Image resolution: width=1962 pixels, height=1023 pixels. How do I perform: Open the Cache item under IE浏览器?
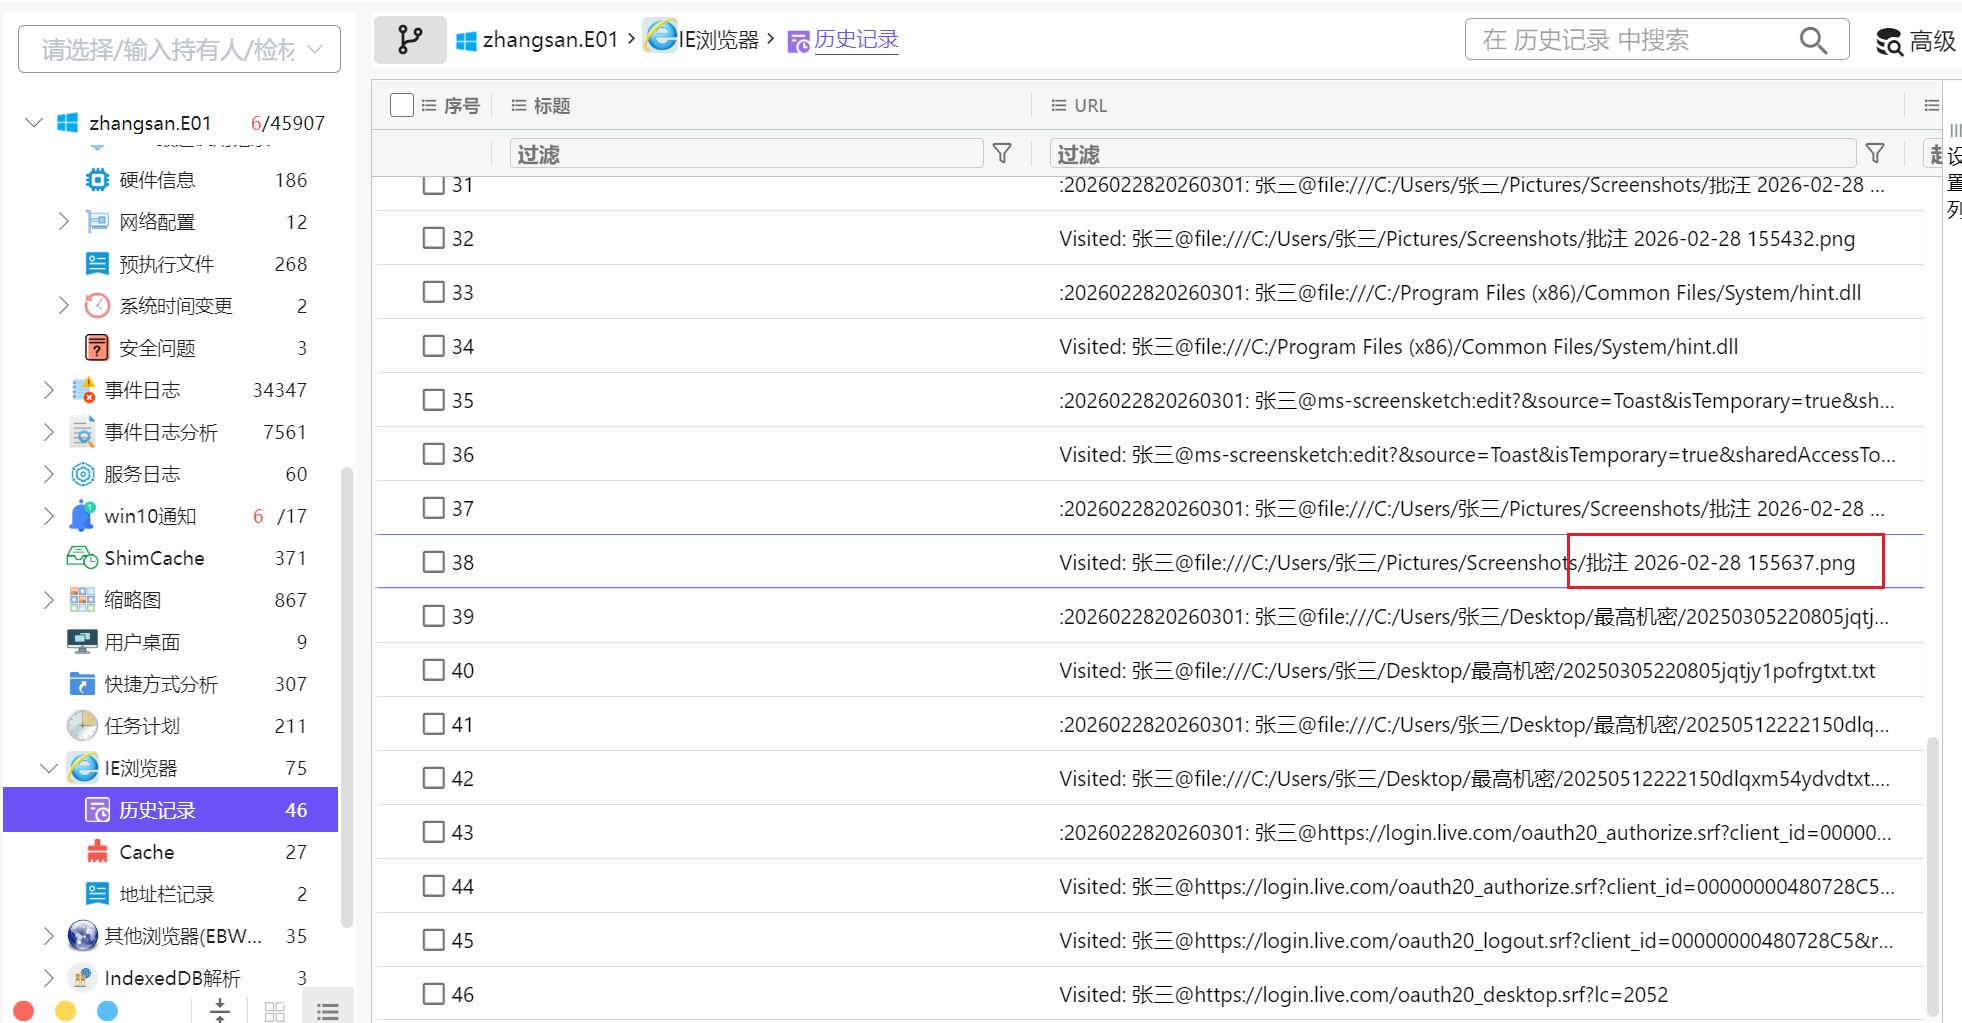[146, 852]
